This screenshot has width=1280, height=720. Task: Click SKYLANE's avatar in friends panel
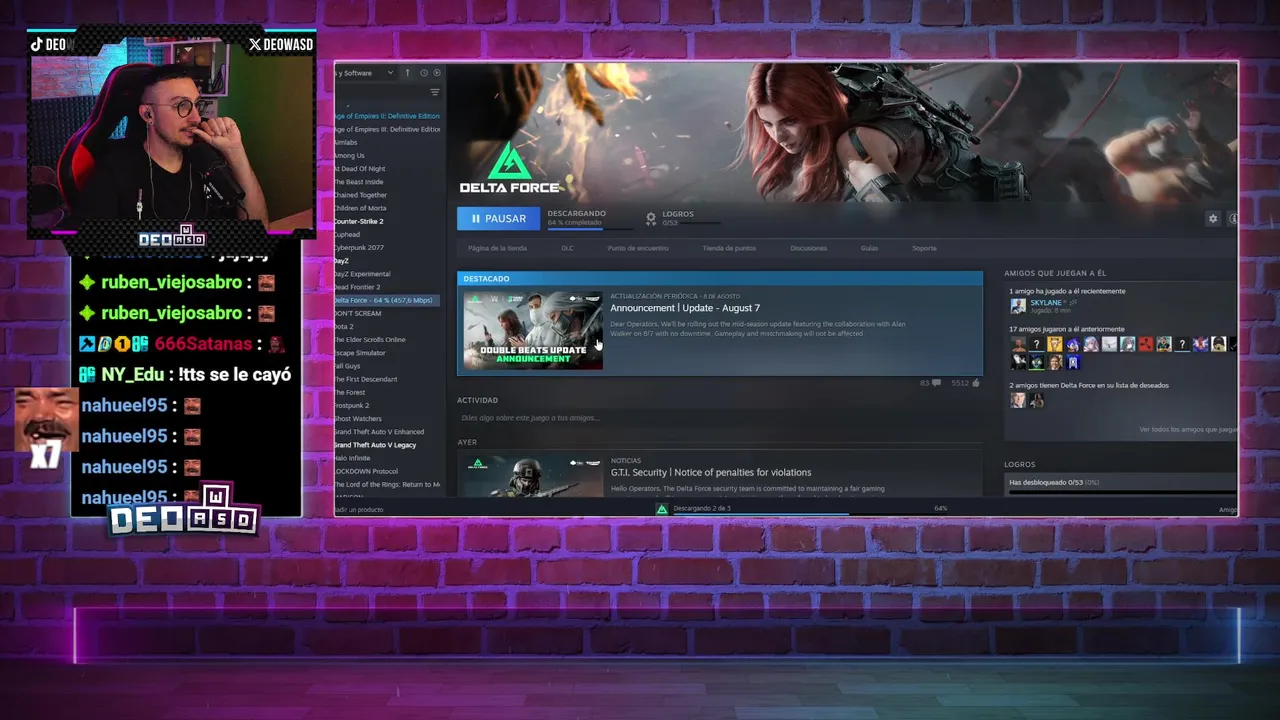click(x=1018, y=306)
